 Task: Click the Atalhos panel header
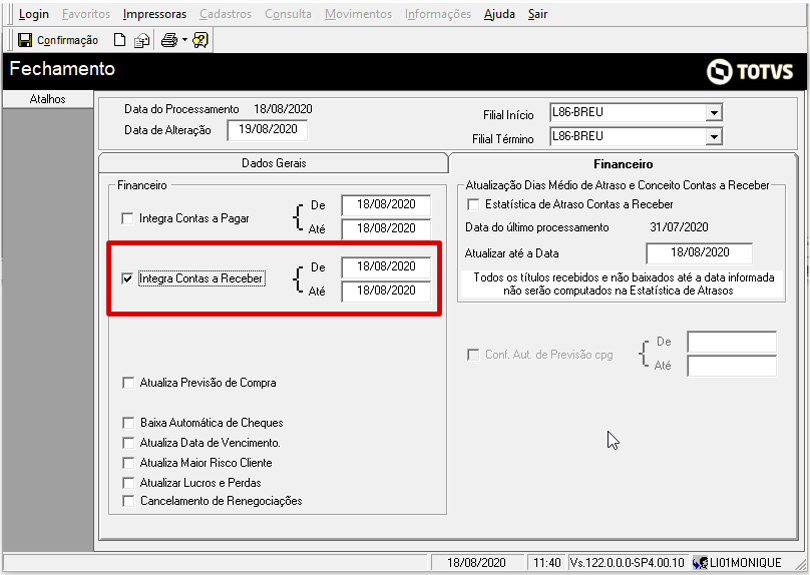click(x=48, y=99)
